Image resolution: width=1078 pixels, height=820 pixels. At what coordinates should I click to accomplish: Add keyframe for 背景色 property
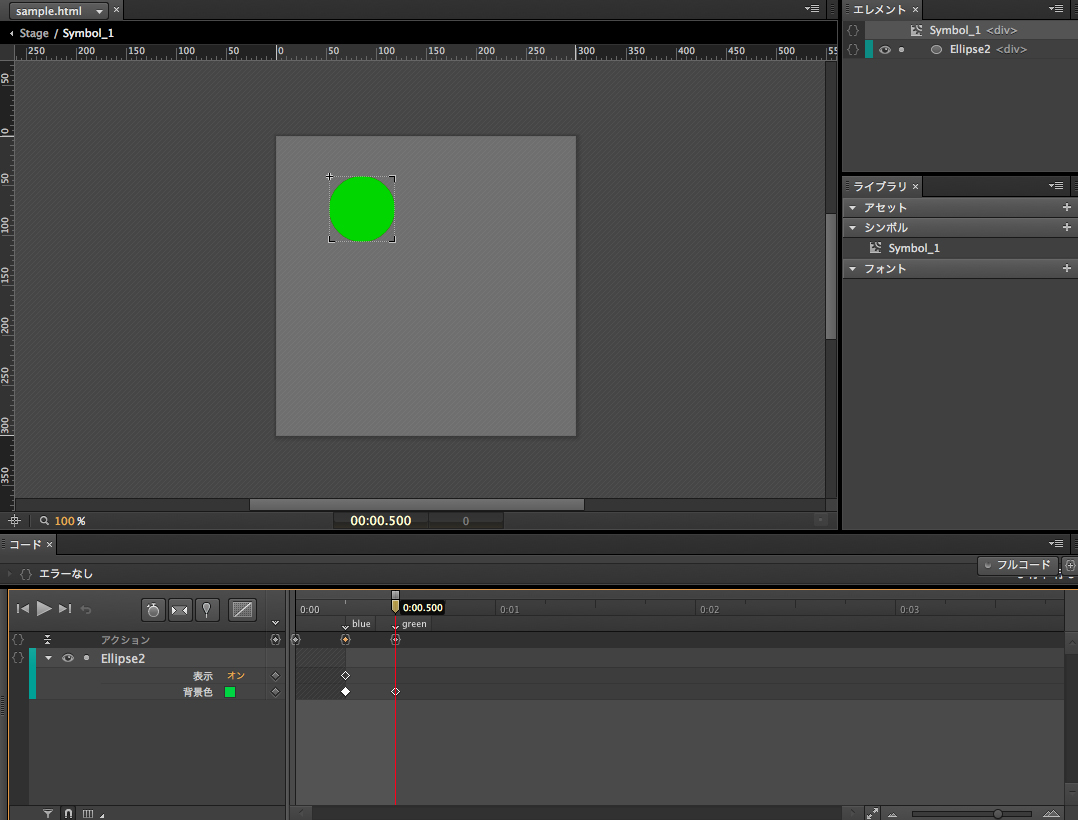[276, 692]
